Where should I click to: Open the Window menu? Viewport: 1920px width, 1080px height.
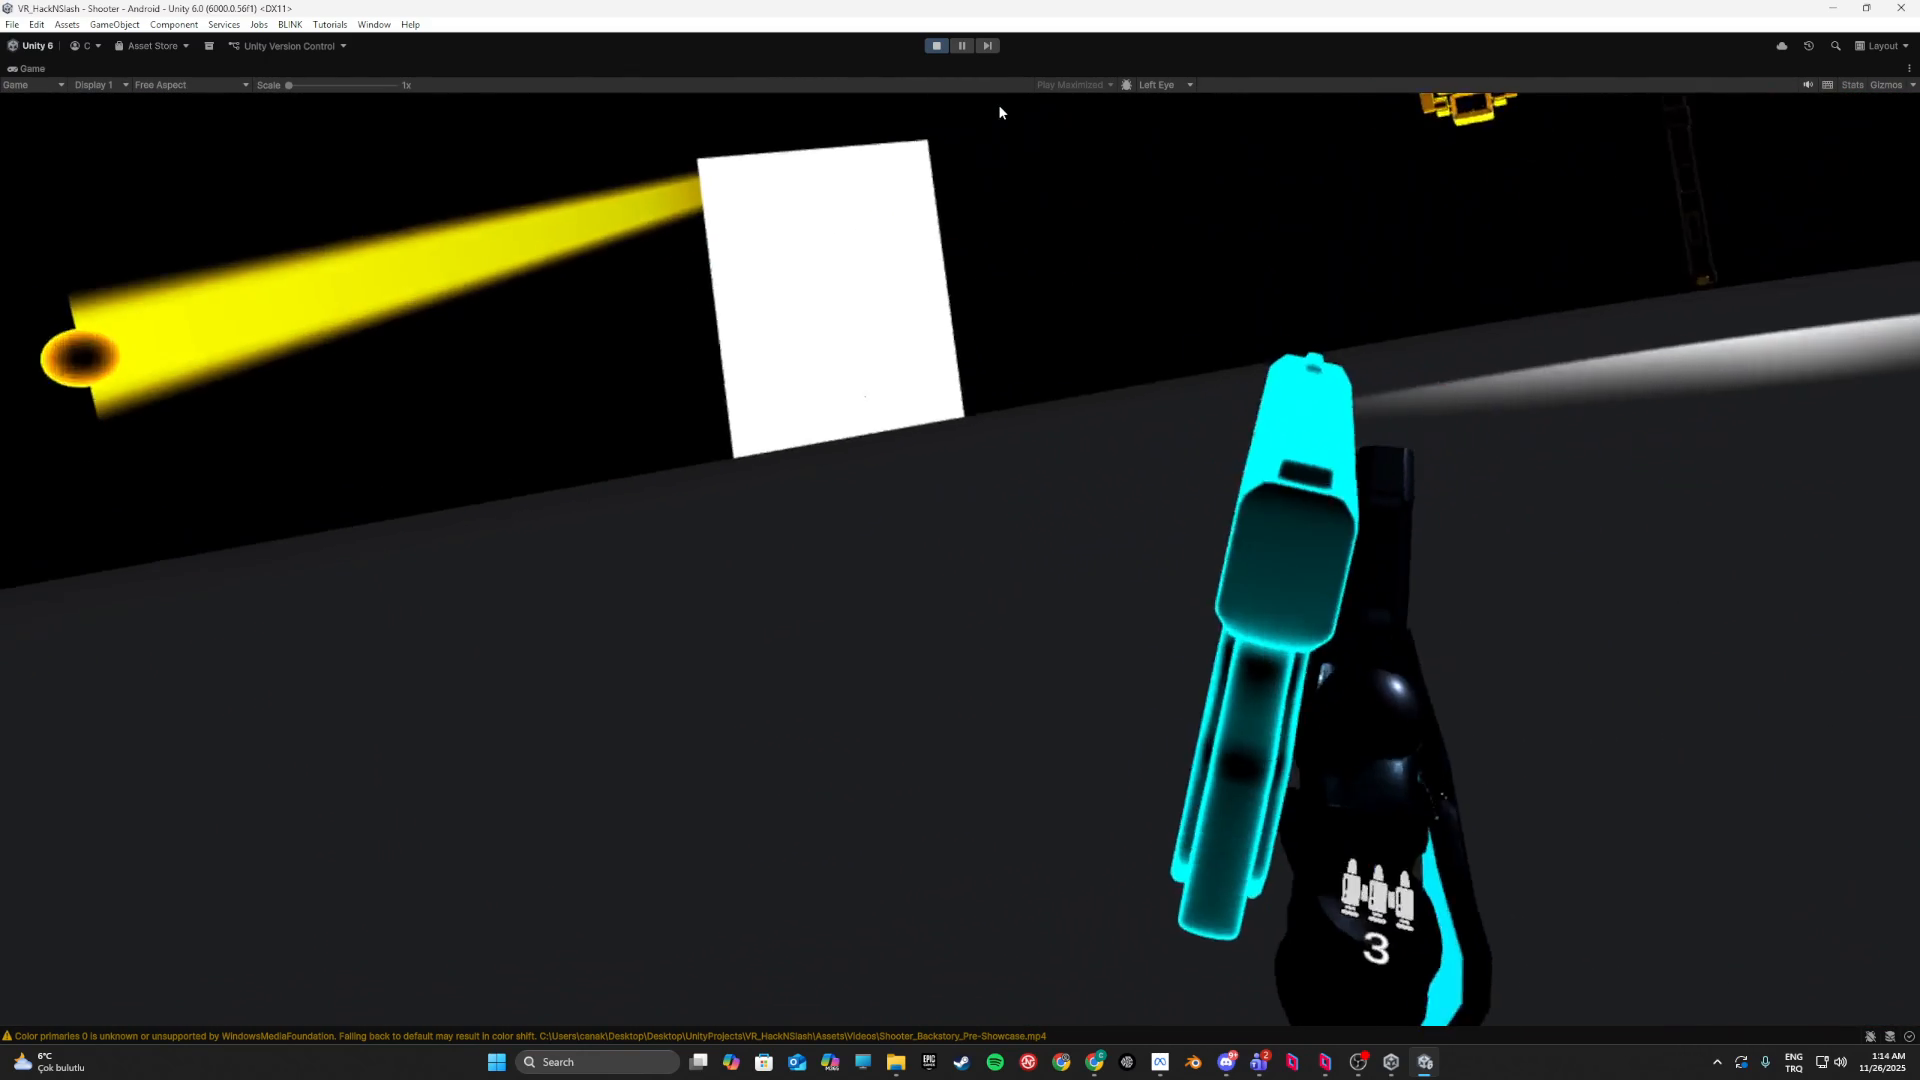[x=374, y=24]
